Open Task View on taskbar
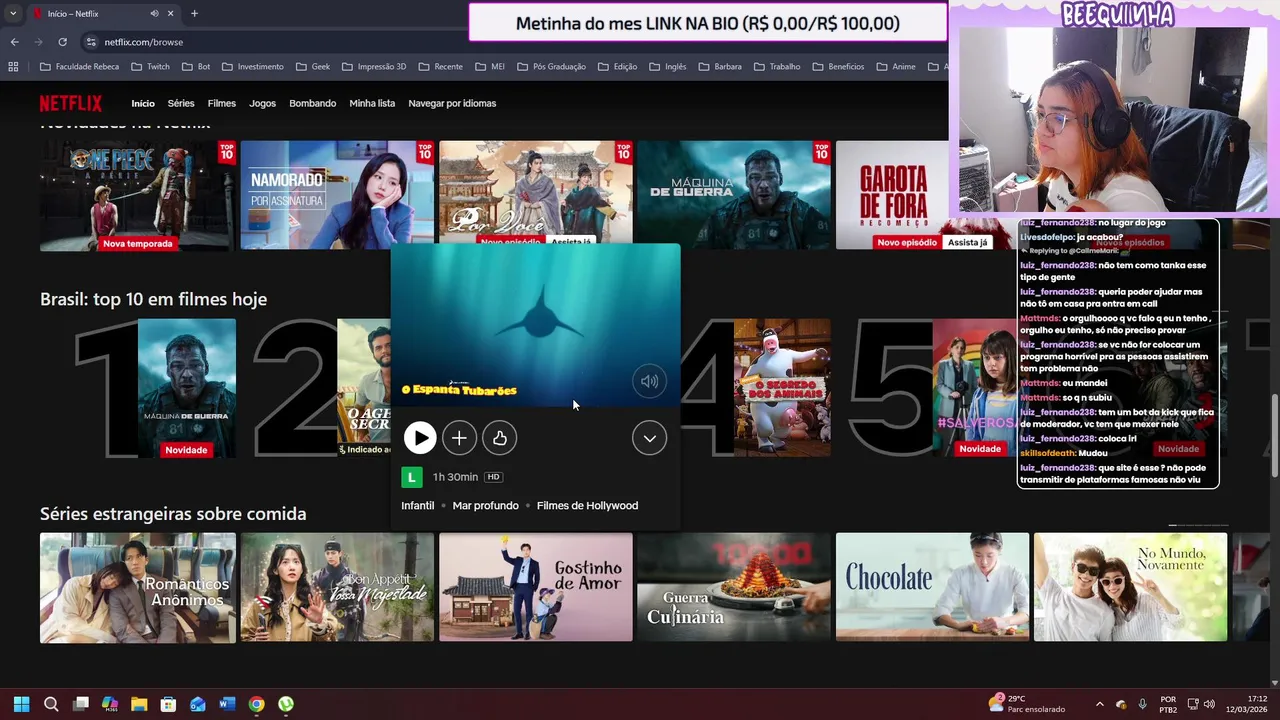 pos(81,704)
